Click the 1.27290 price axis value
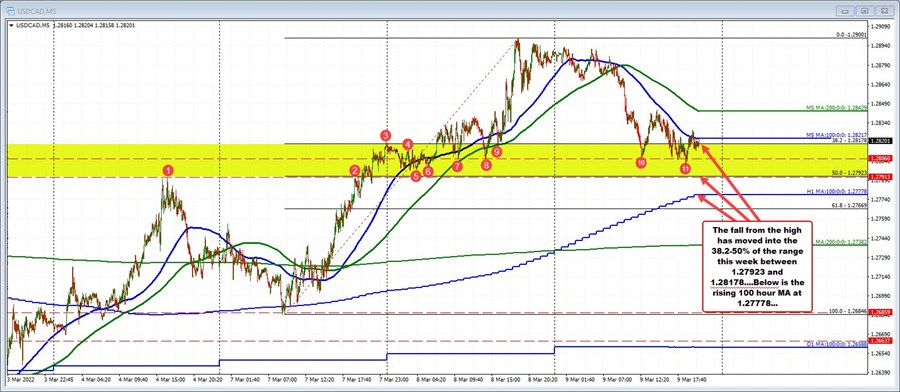Screen dimensions: 900x392 tap(880, 257)
